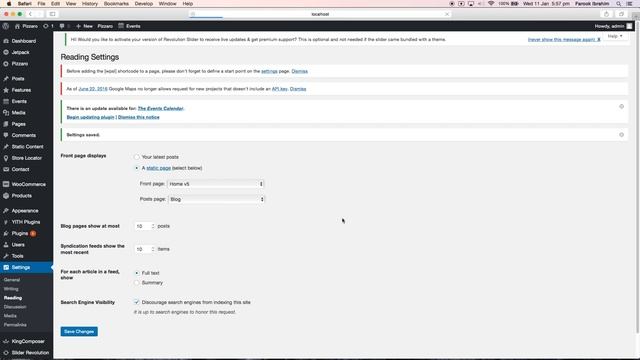Open the Howdy, admin account menu
The height and width of the screenshot is (360, 640).
point(613,26)
